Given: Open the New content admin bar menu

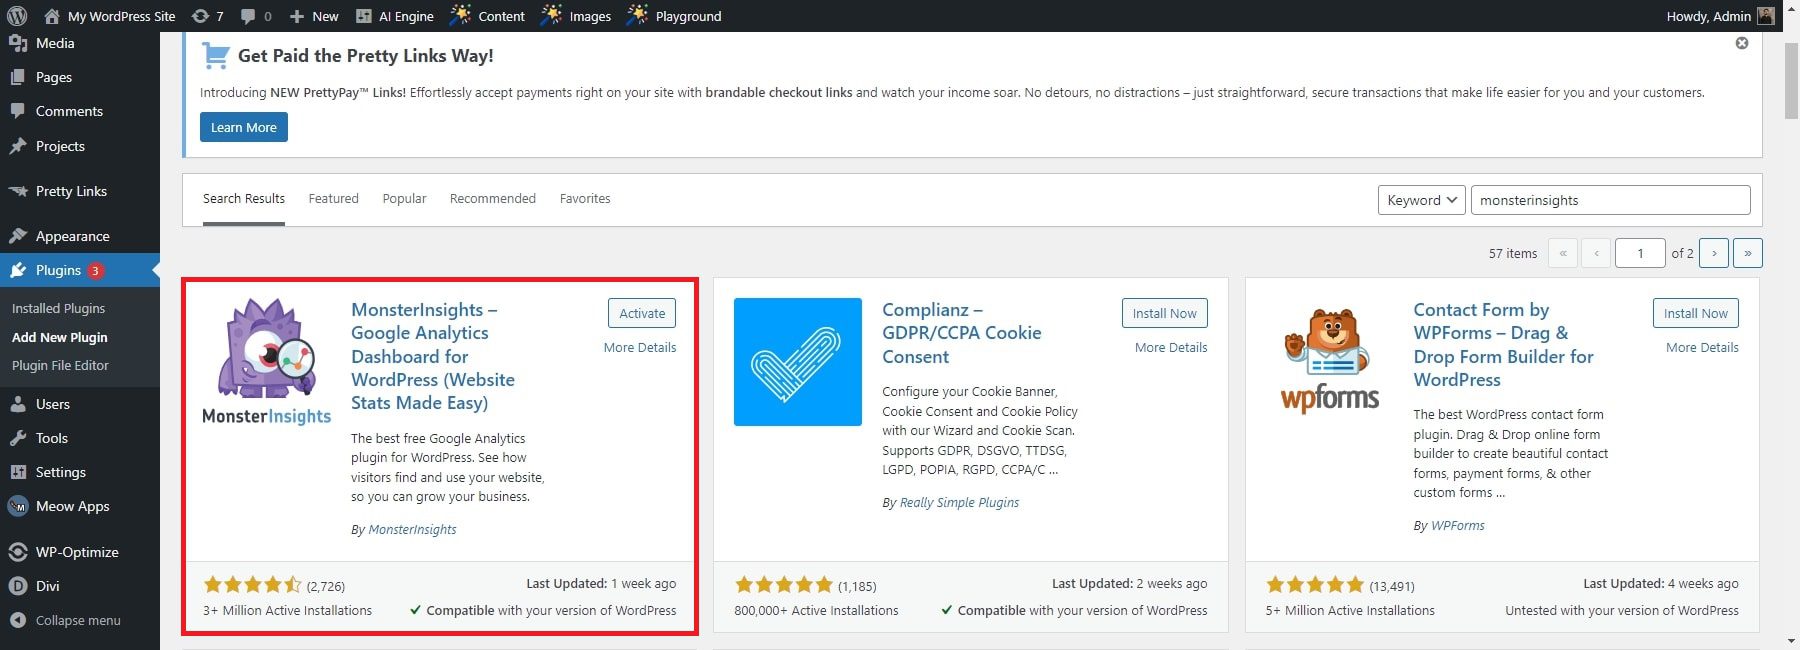Looking at the screenshot, I should coord(314,16).
